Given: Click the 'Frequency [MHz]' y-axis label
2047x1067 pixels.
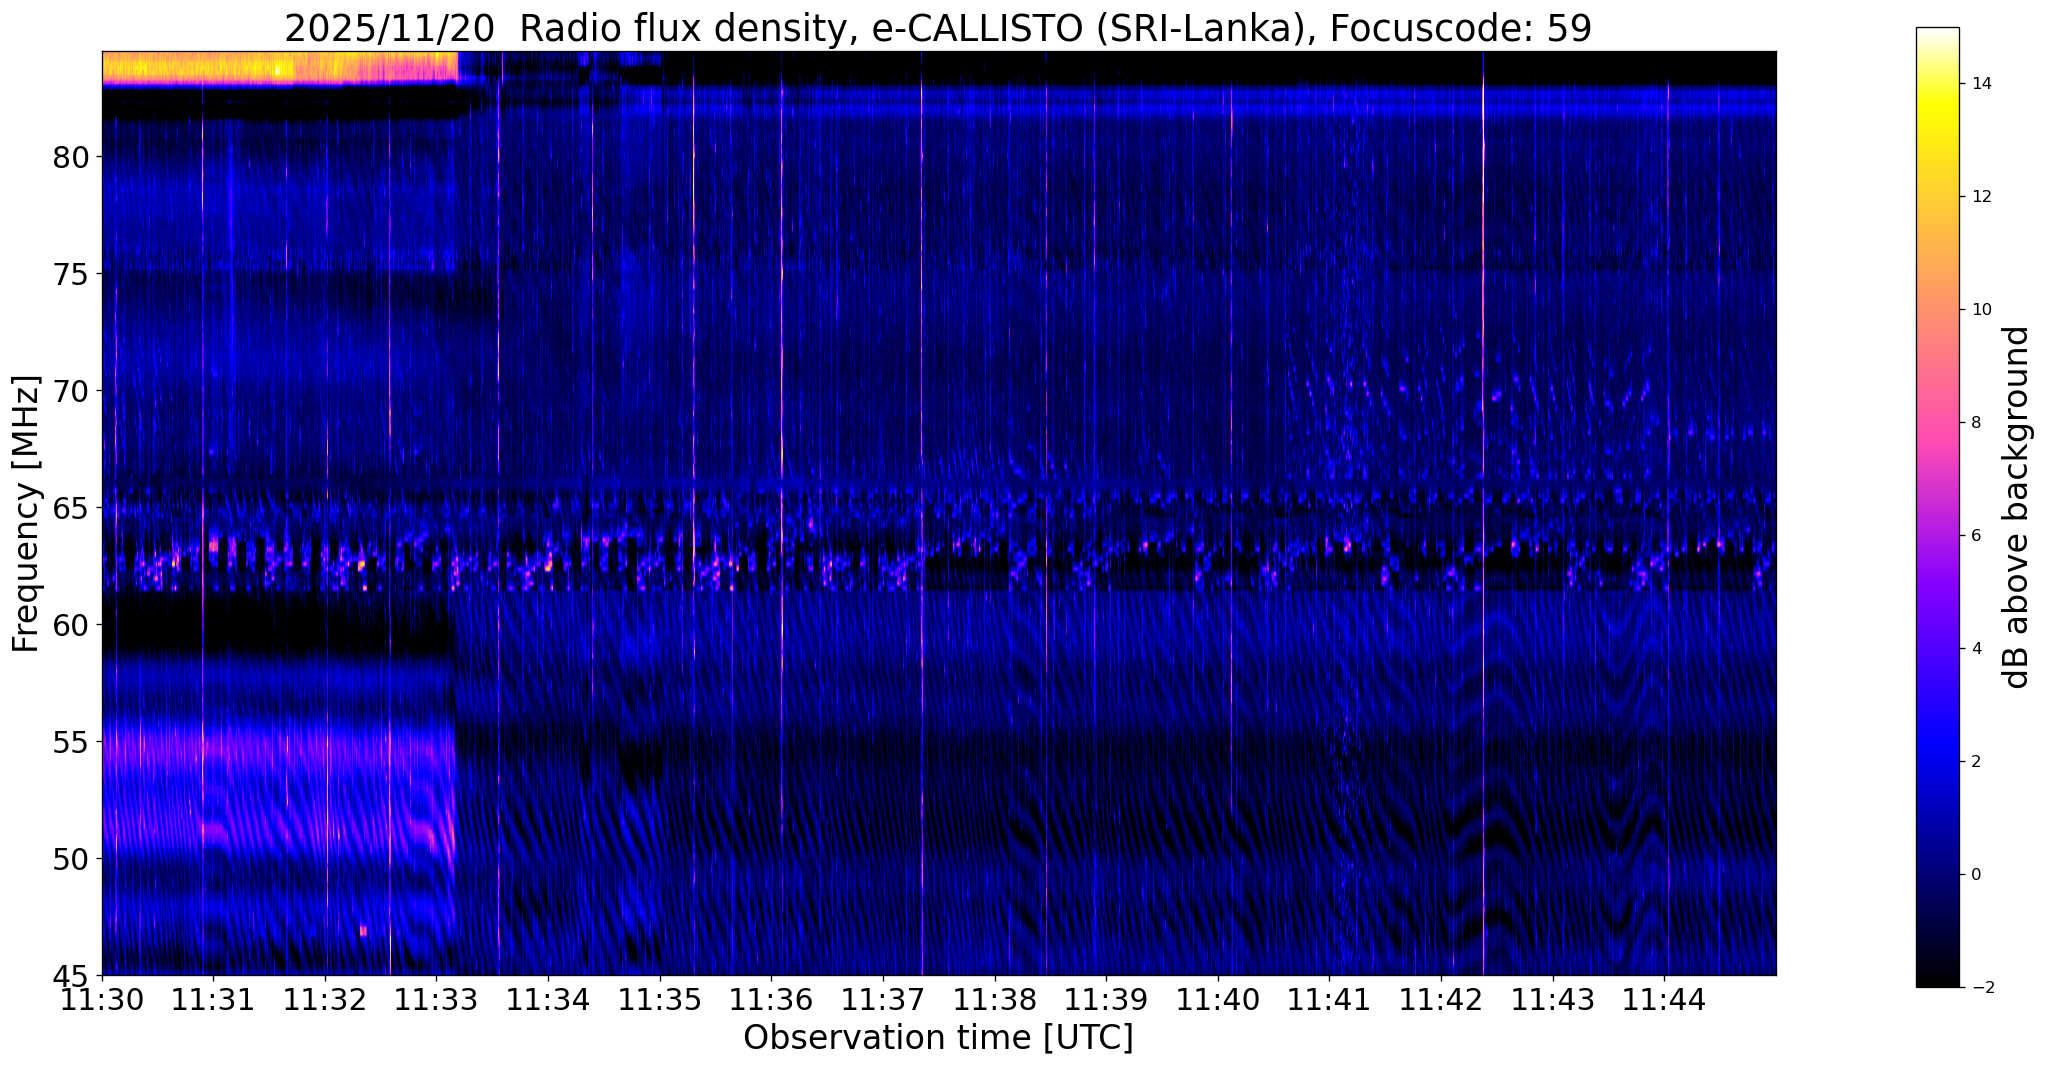Looking at the screenshot, I should tap(26, 514).
